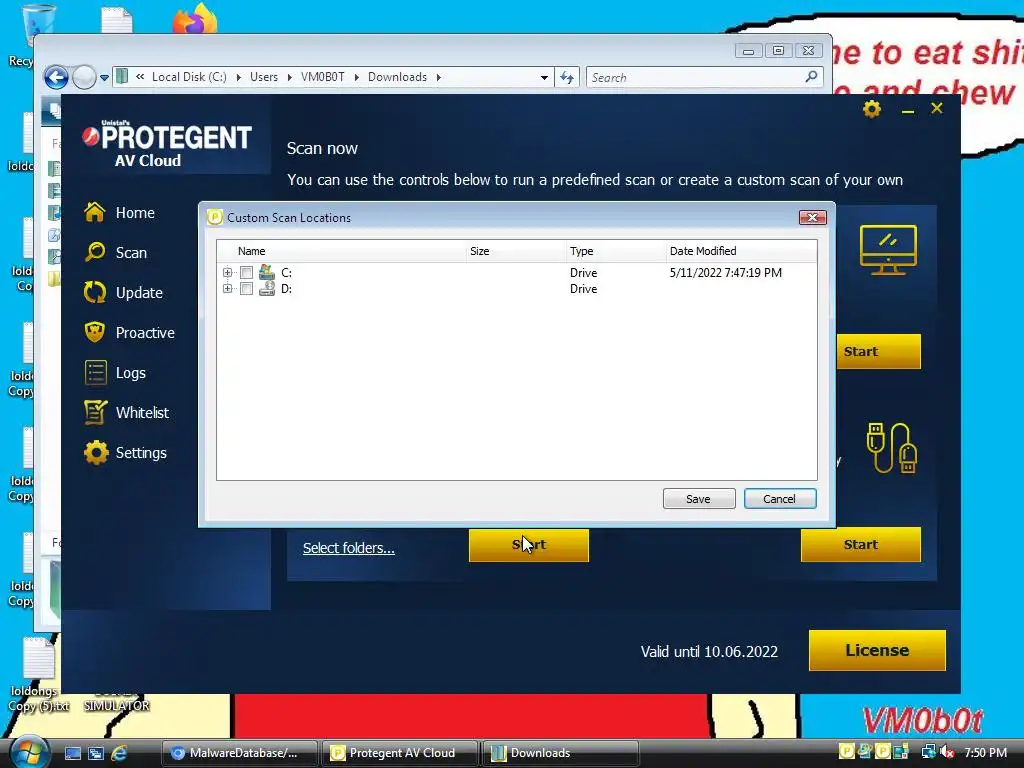Expand the C: drive tree node
Screen dimensions: 1024x768
click(x=227, y=272)
